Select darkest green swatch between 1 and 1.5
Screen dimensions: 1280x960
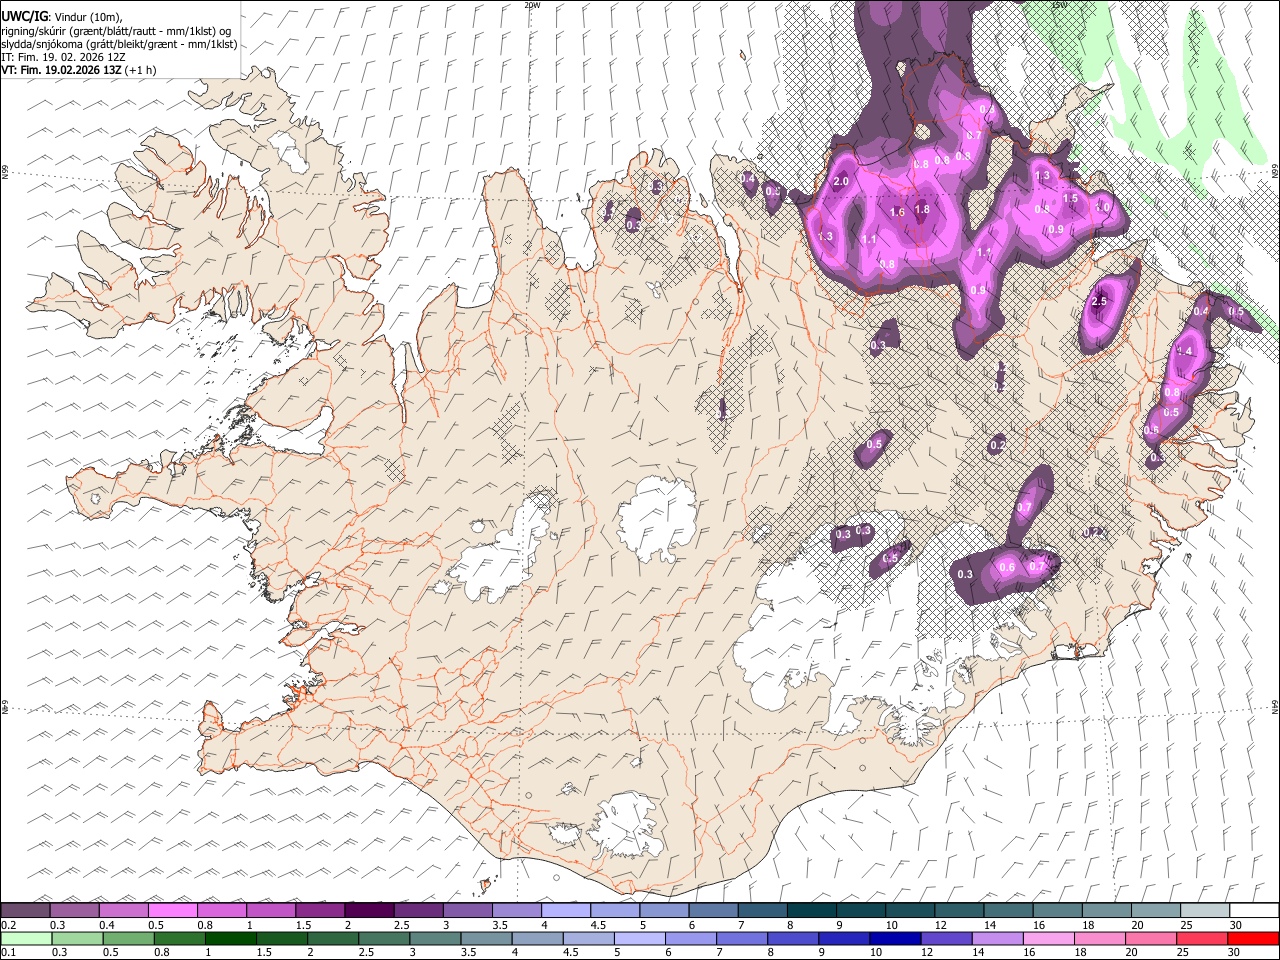[231, 939]
